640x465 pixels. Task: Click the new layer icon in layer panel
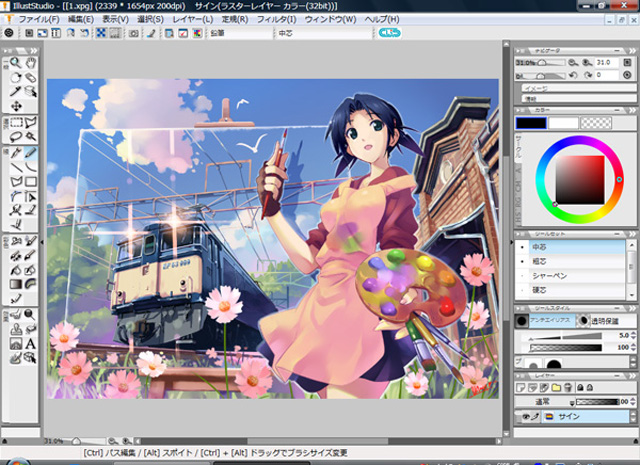click(520, 387)
